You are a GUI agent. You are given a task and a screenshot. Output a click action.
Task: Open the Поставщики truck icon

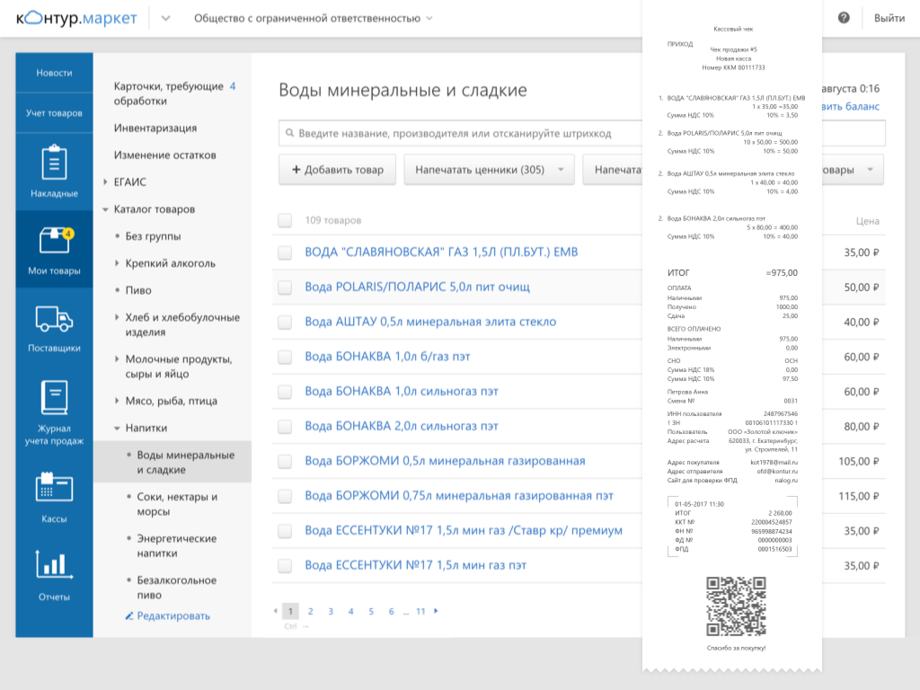click(54, 320)
